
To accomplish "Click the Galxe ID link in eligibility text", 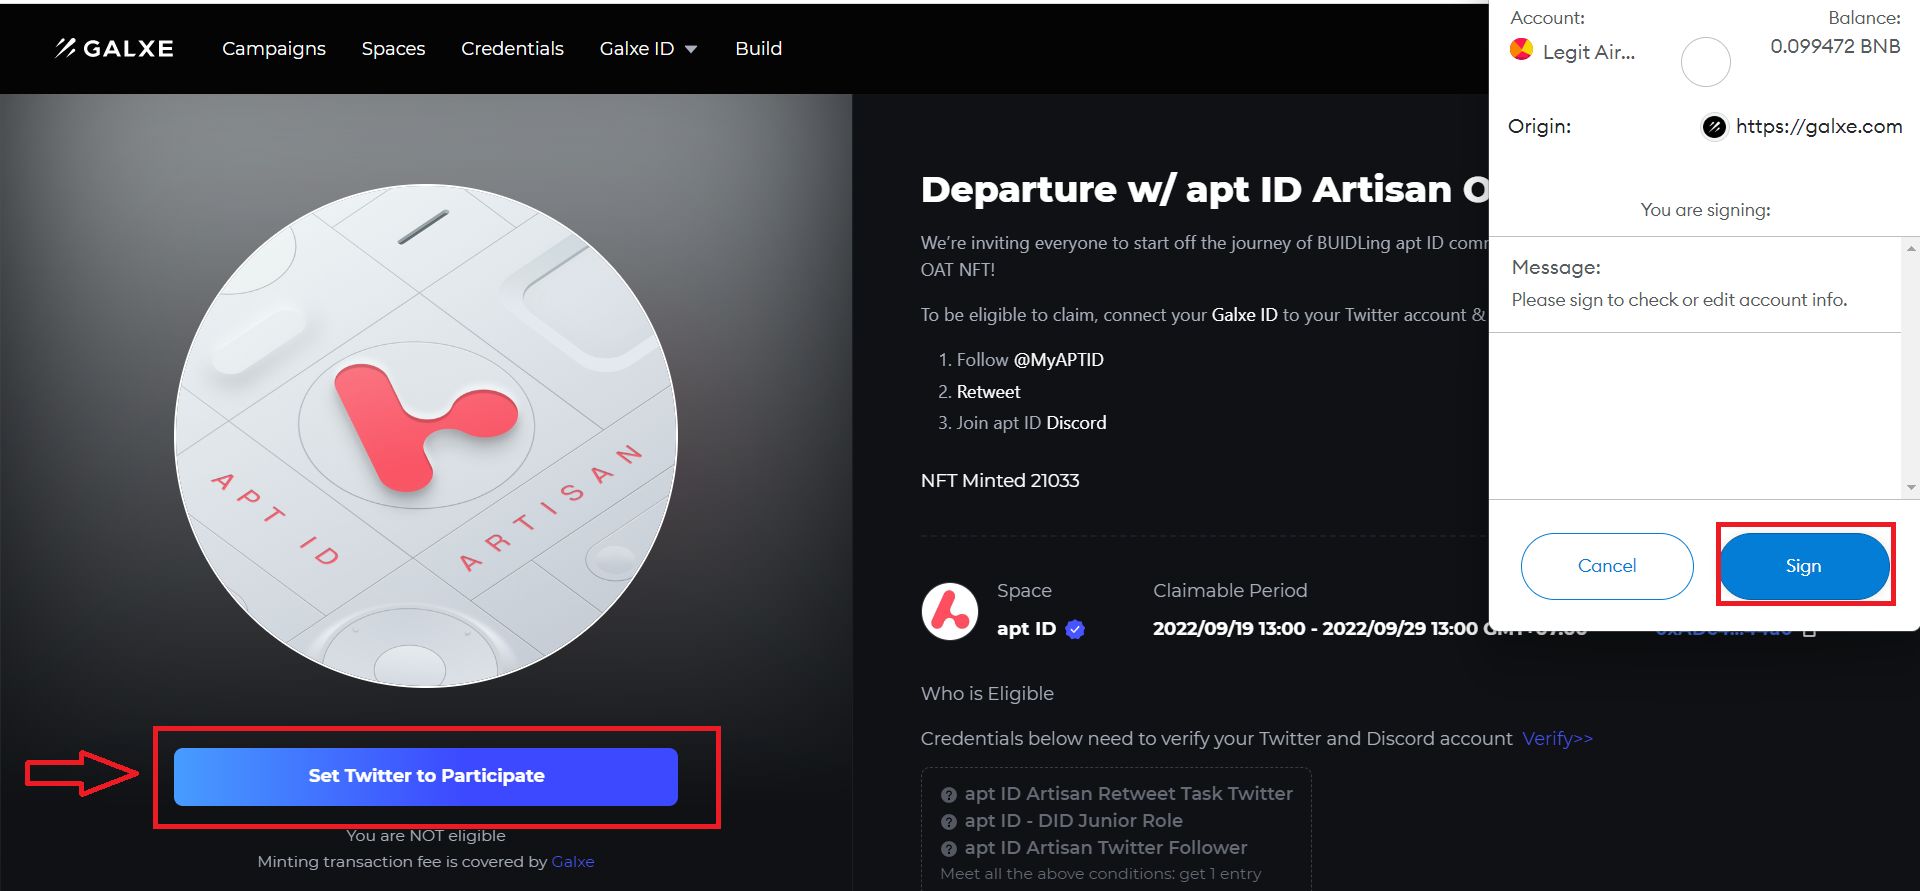I will coord(1244,315).
